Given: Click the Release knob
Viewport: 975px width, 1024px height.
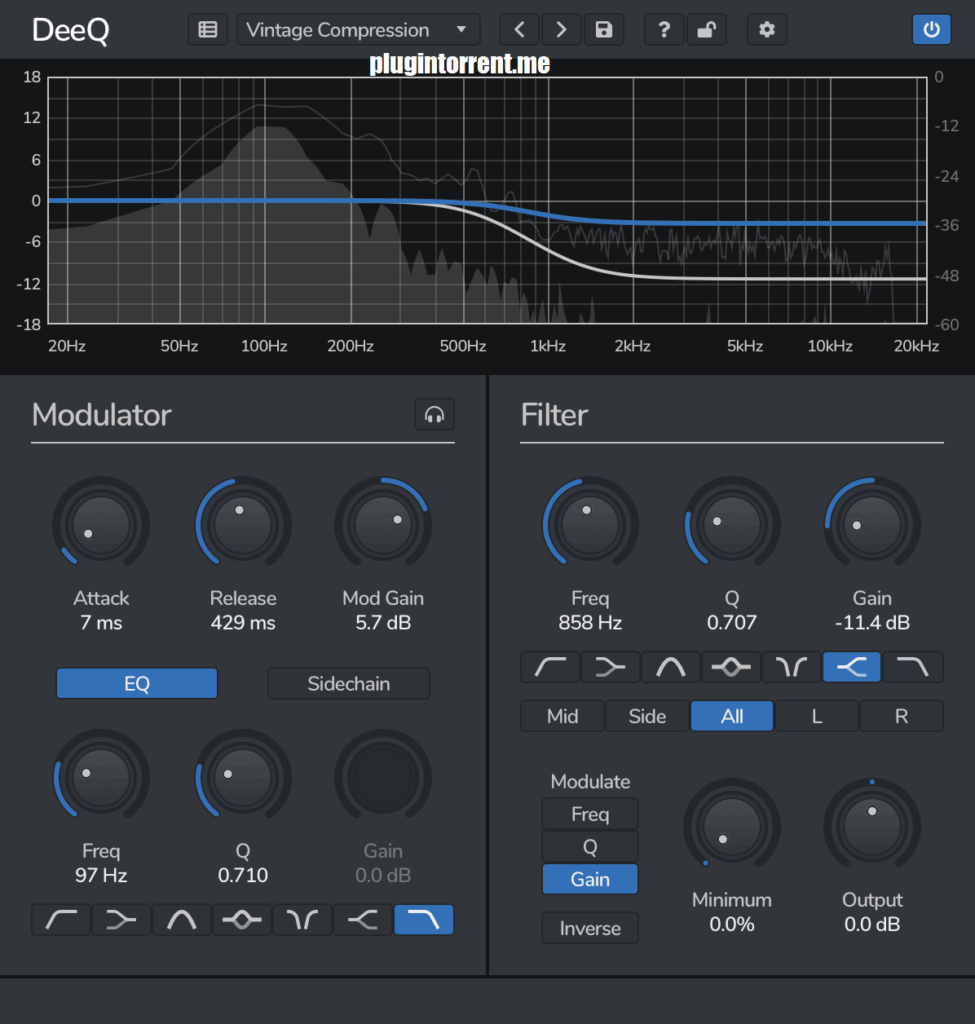Looking at the screenshot, I should click(x=243, y=524).
